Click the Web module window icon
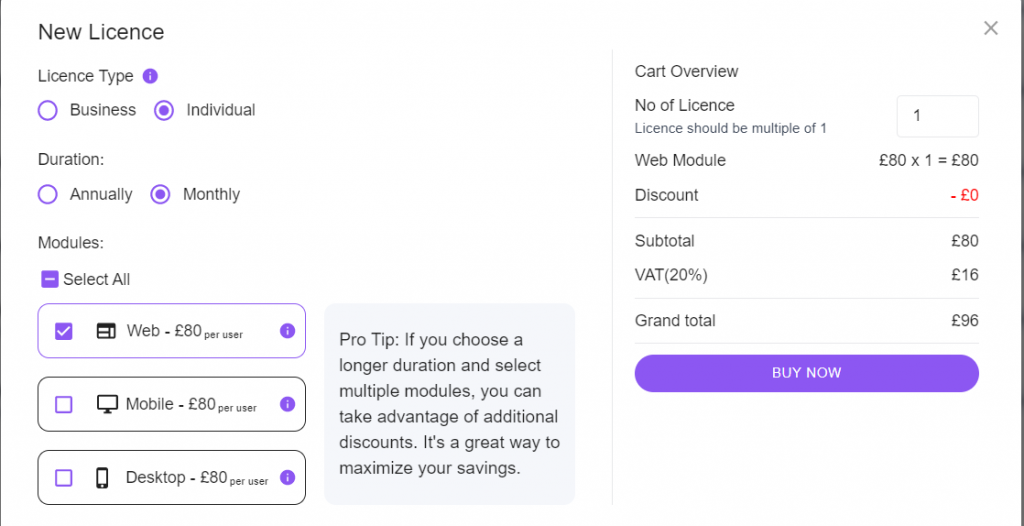Viewport: 1024px width, 526px height. [x=106, y=331]
